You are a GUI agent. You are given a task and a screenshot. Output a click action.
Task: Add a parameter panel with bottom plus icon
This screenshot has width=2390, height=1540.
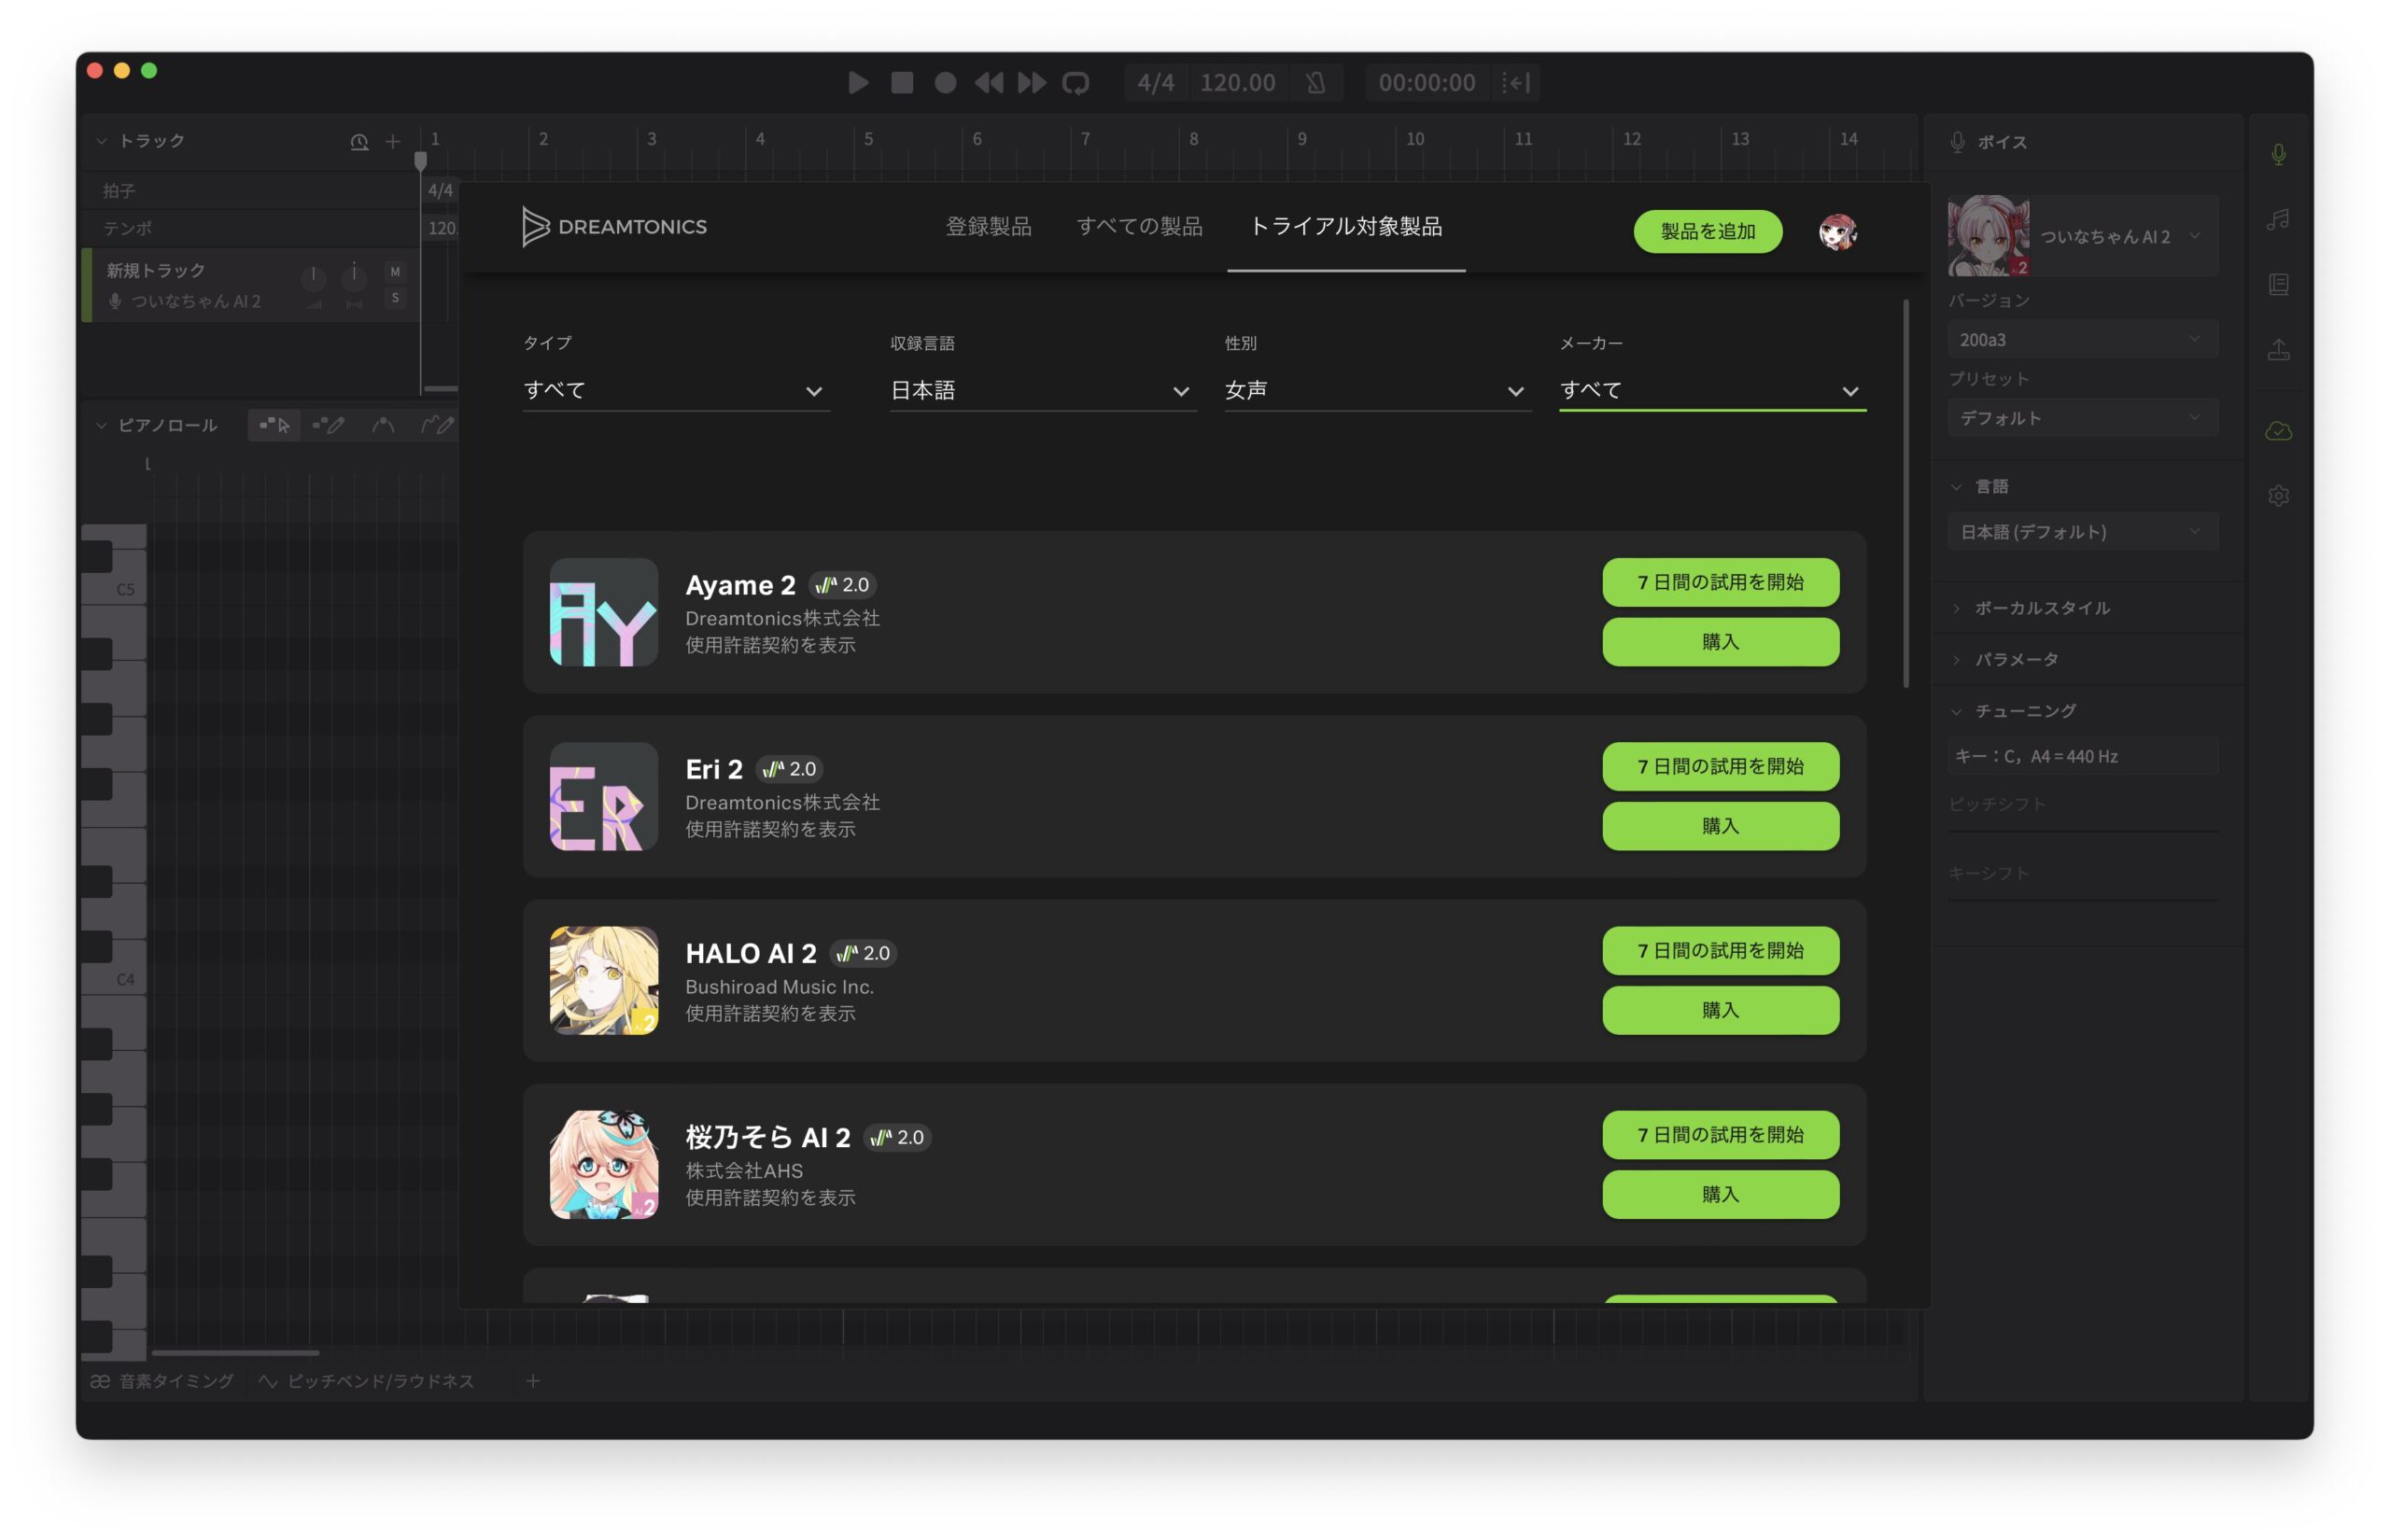pyautogui.click(x=533, y=1381)
